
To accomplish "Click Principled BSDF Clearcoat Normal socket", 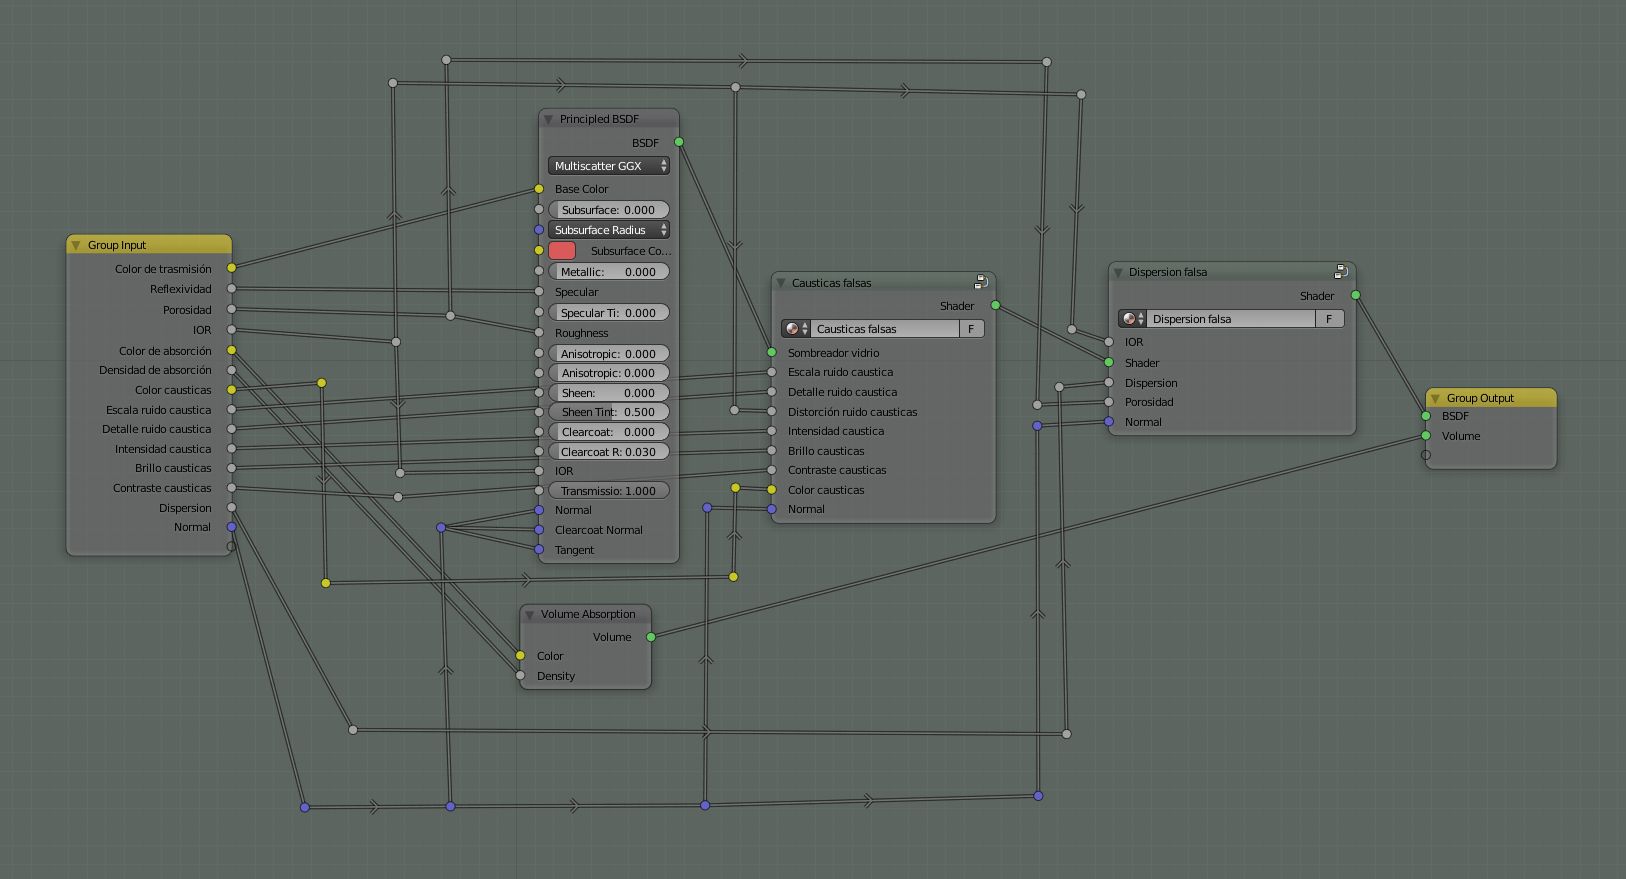I will pos(539,530).
